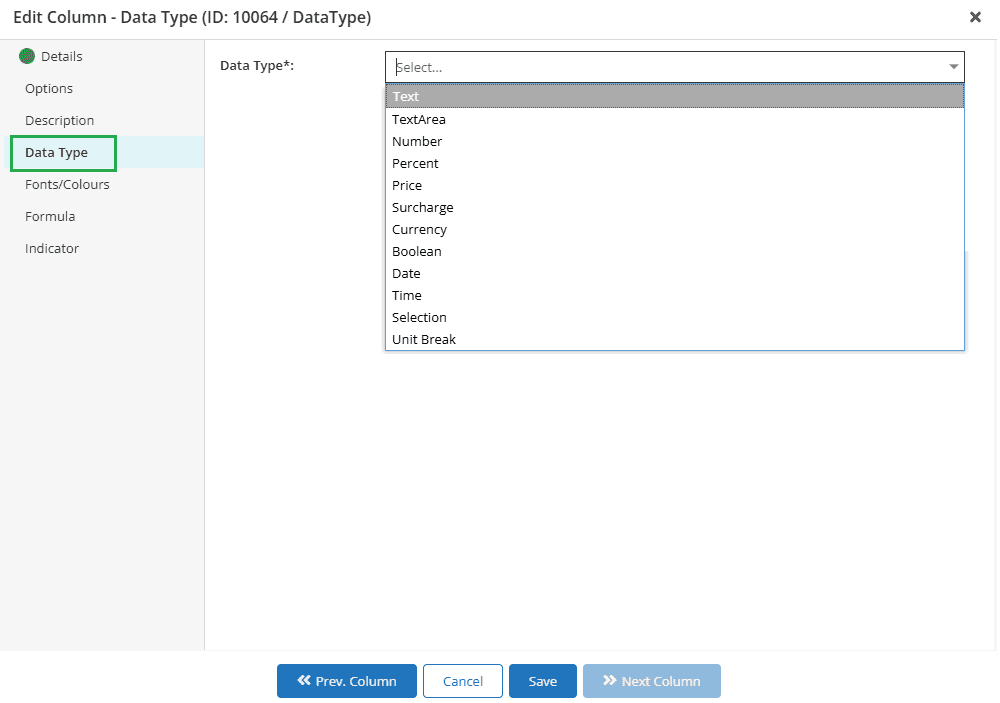The image size is (1000, 703).
Task: Select Percent as the data type
Action: 675,163
